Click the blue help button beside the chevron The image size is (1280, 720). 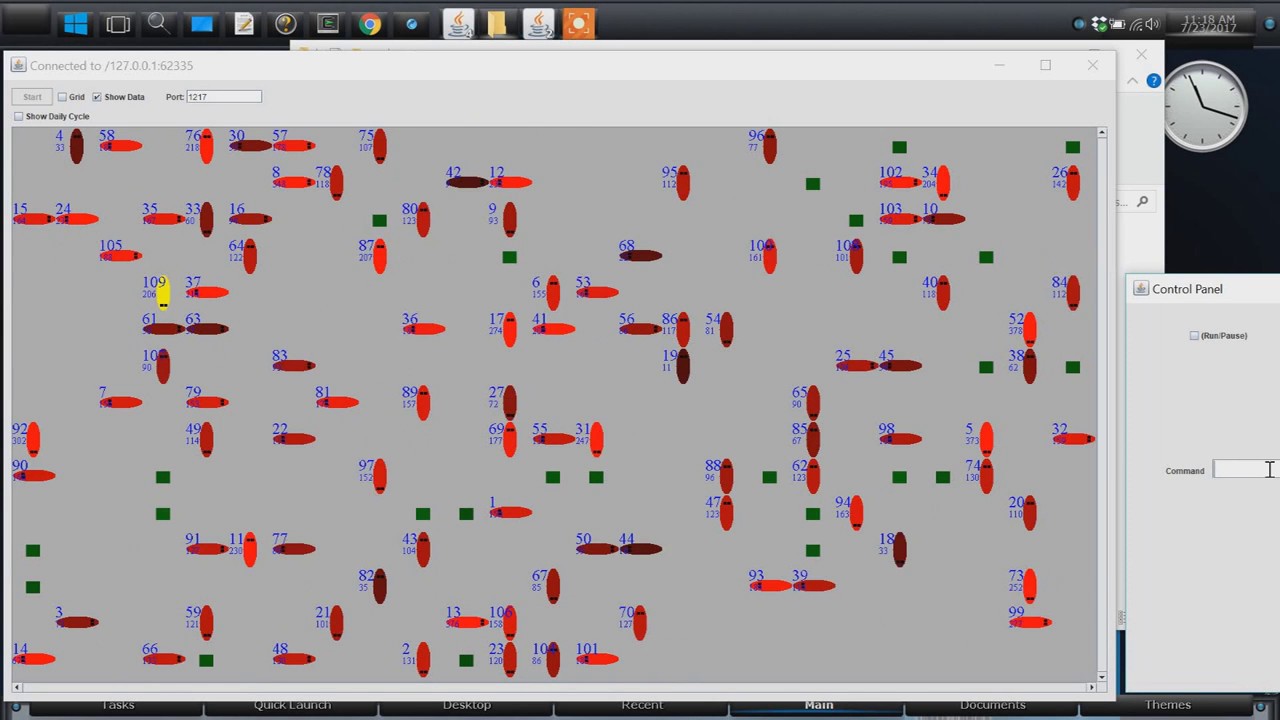pyautogui.click(x=1154, y=81)
